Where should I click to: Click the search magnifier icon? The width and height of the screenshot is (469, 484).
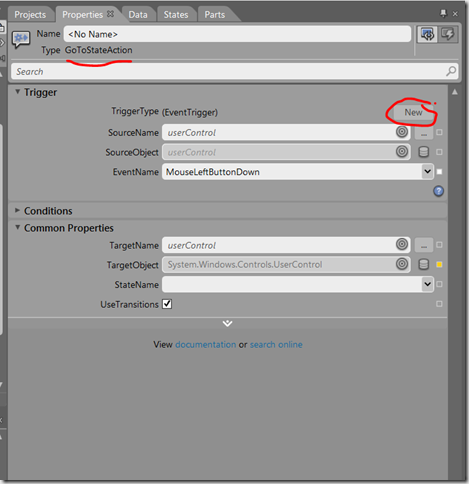tap(451, 71)
